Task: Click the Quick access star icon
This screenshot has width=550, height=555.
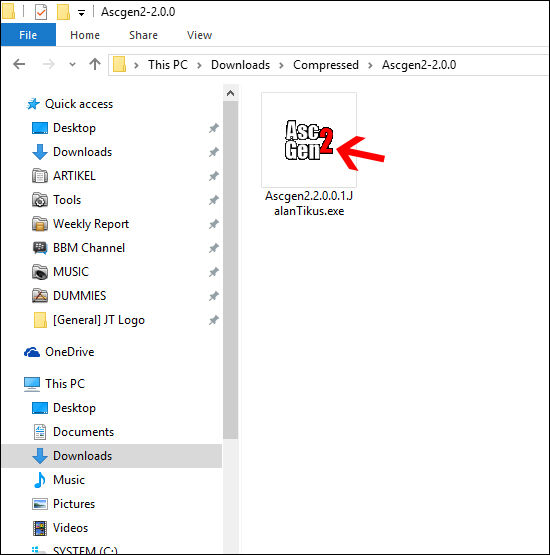Action: pos(33,104)
